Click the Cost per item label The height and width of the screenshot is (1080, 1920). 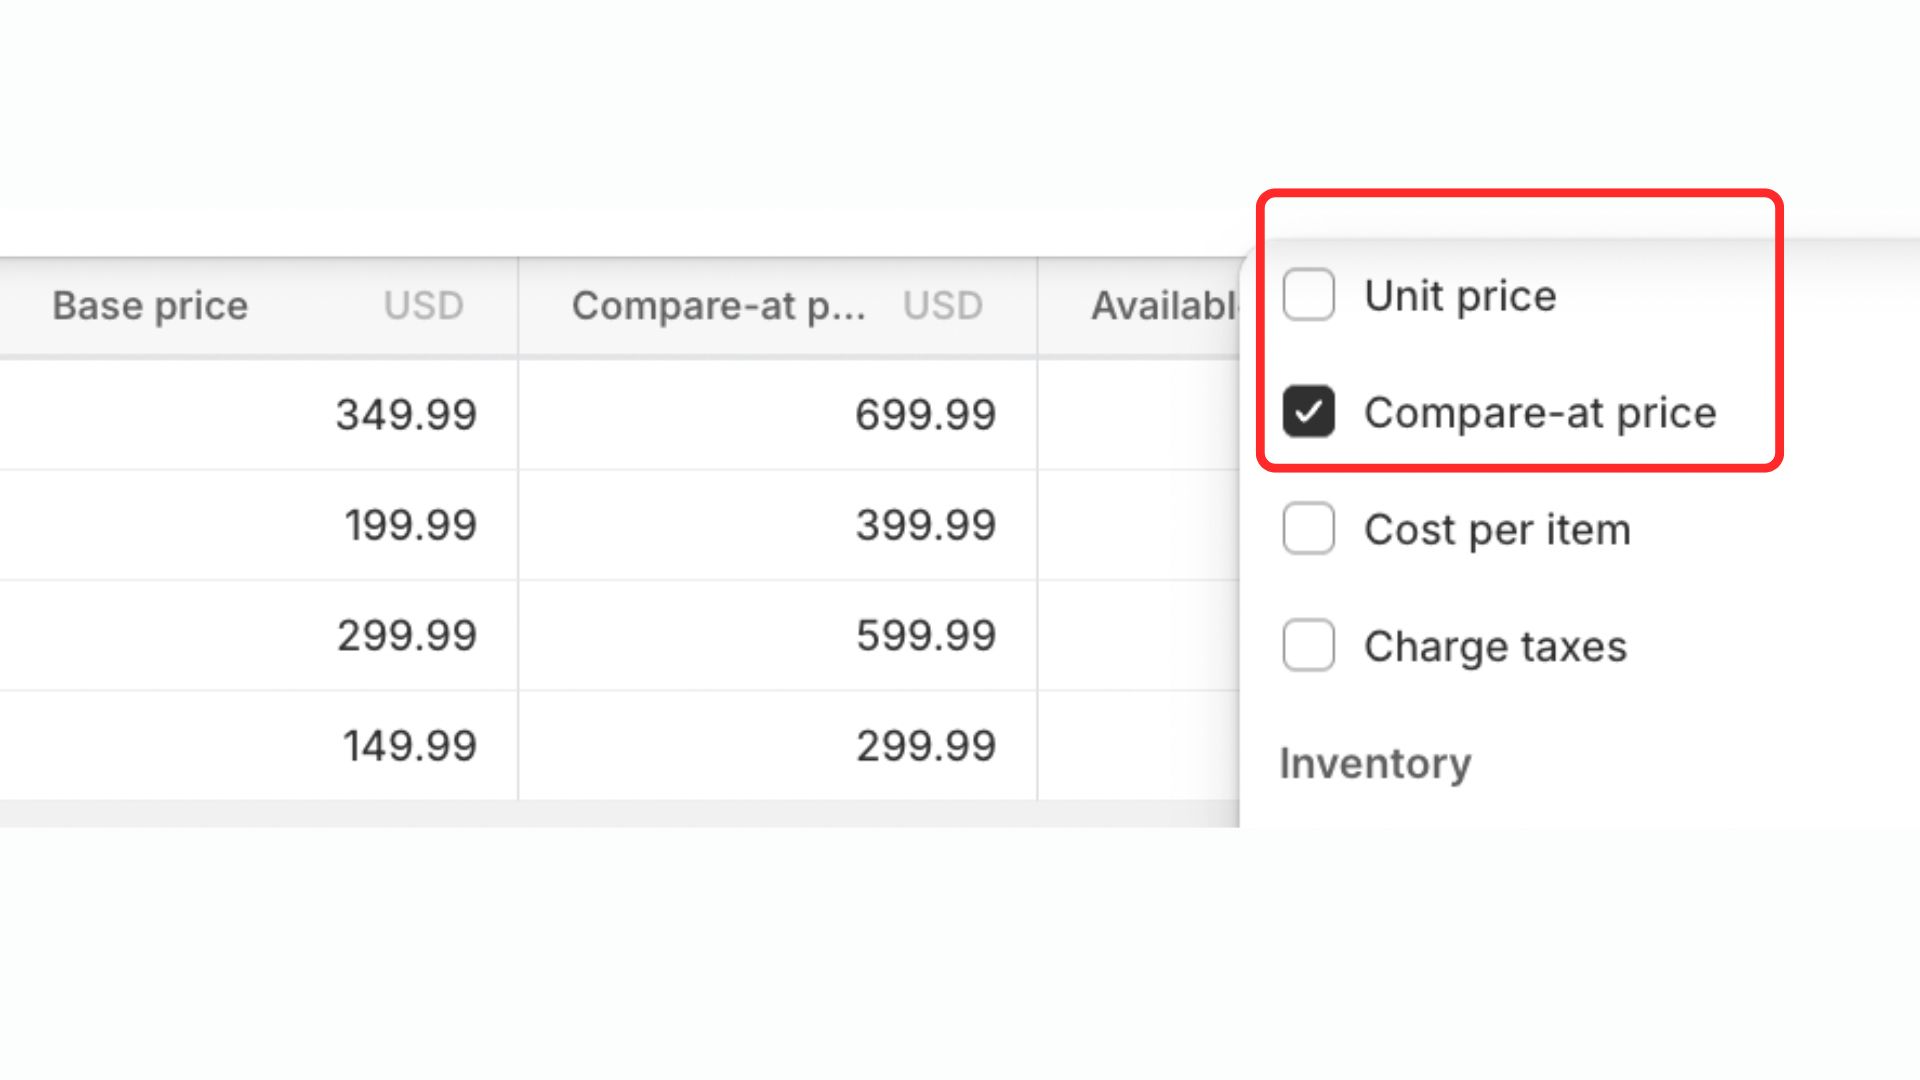[x=1497, y=530]
